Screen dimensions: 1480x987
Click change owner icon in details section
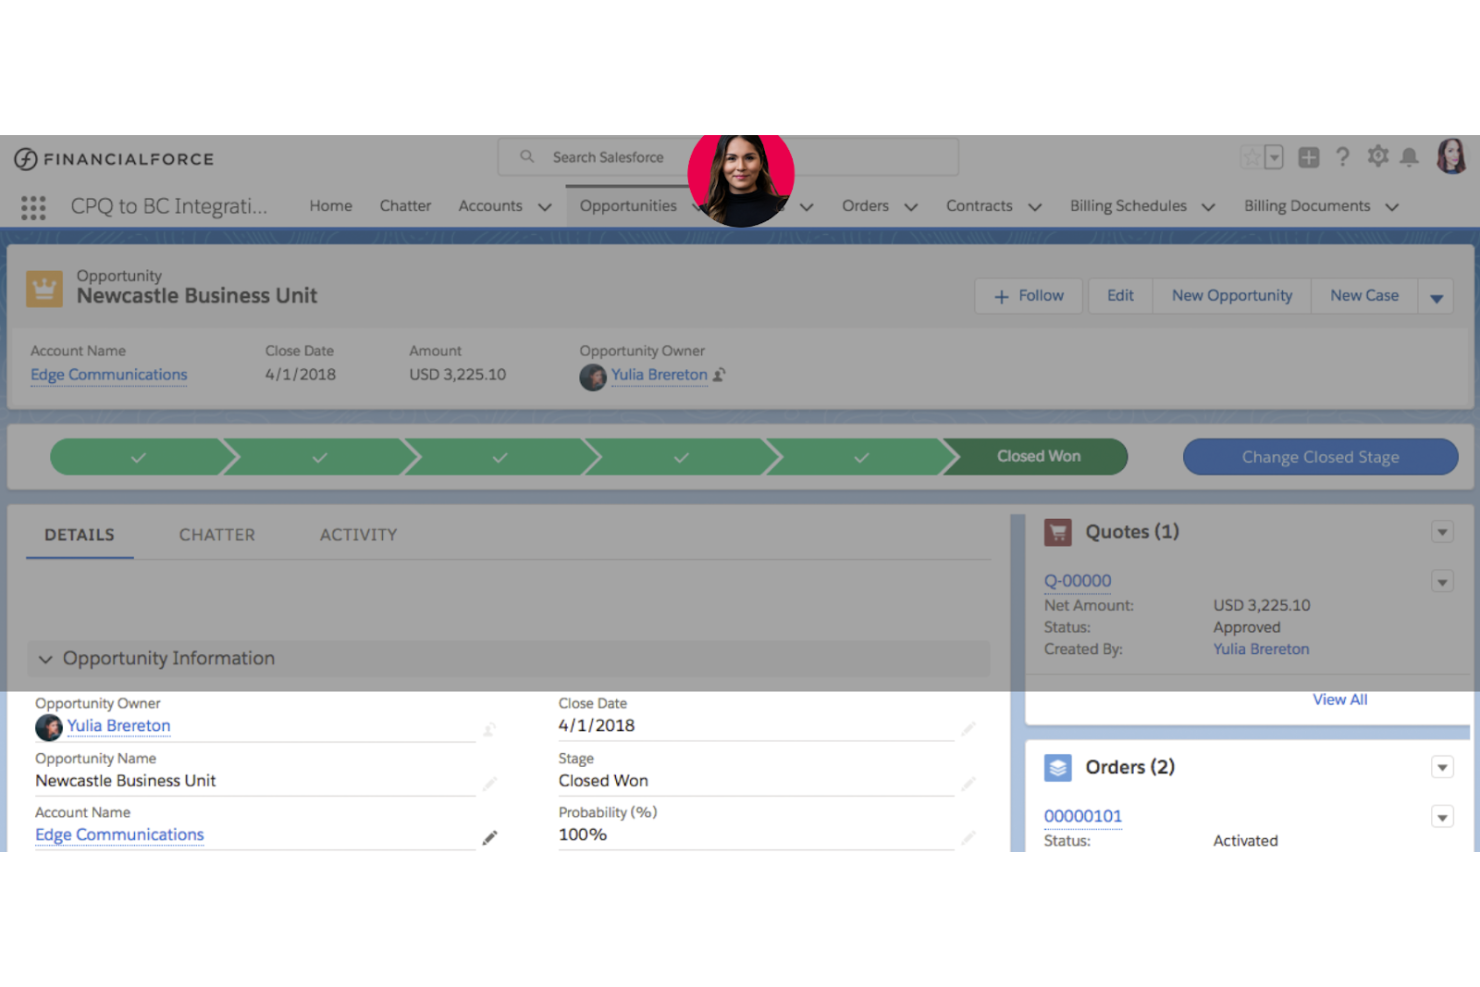pos(490,730)
